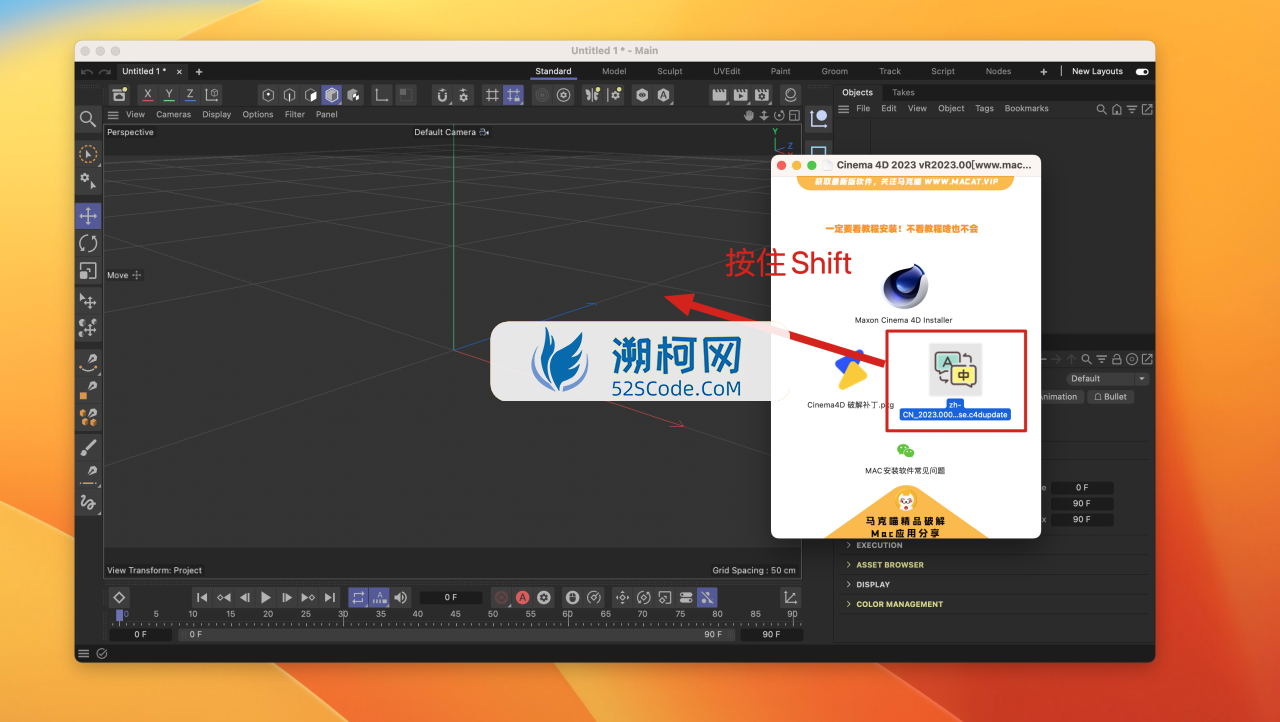The height and width of the screenshot is (722, 1280).
Task: Click the timeline marker at frame 30
Action: click(x=343, y=615)
